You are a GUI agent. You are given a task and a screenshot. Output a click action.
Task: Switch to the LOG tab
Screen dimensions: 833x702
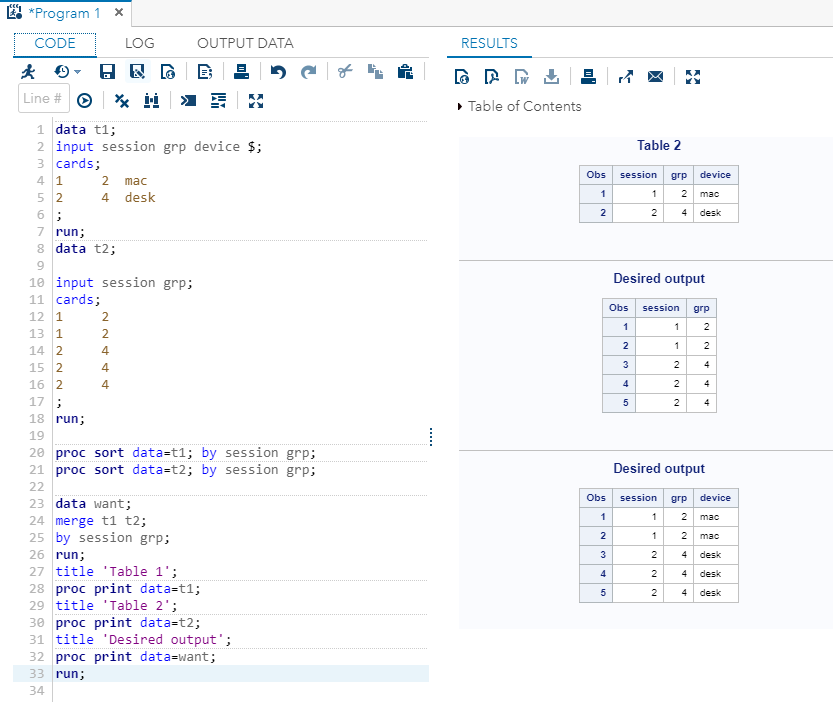tap(139, 44)
